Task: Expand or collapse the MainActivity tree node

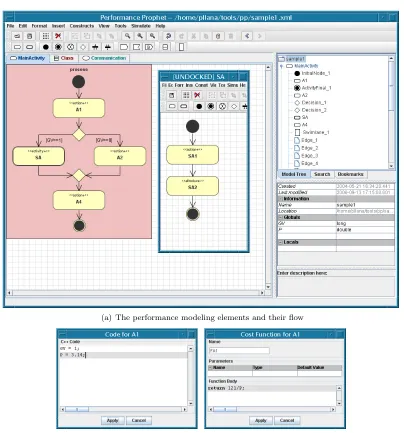Action: 282,66
